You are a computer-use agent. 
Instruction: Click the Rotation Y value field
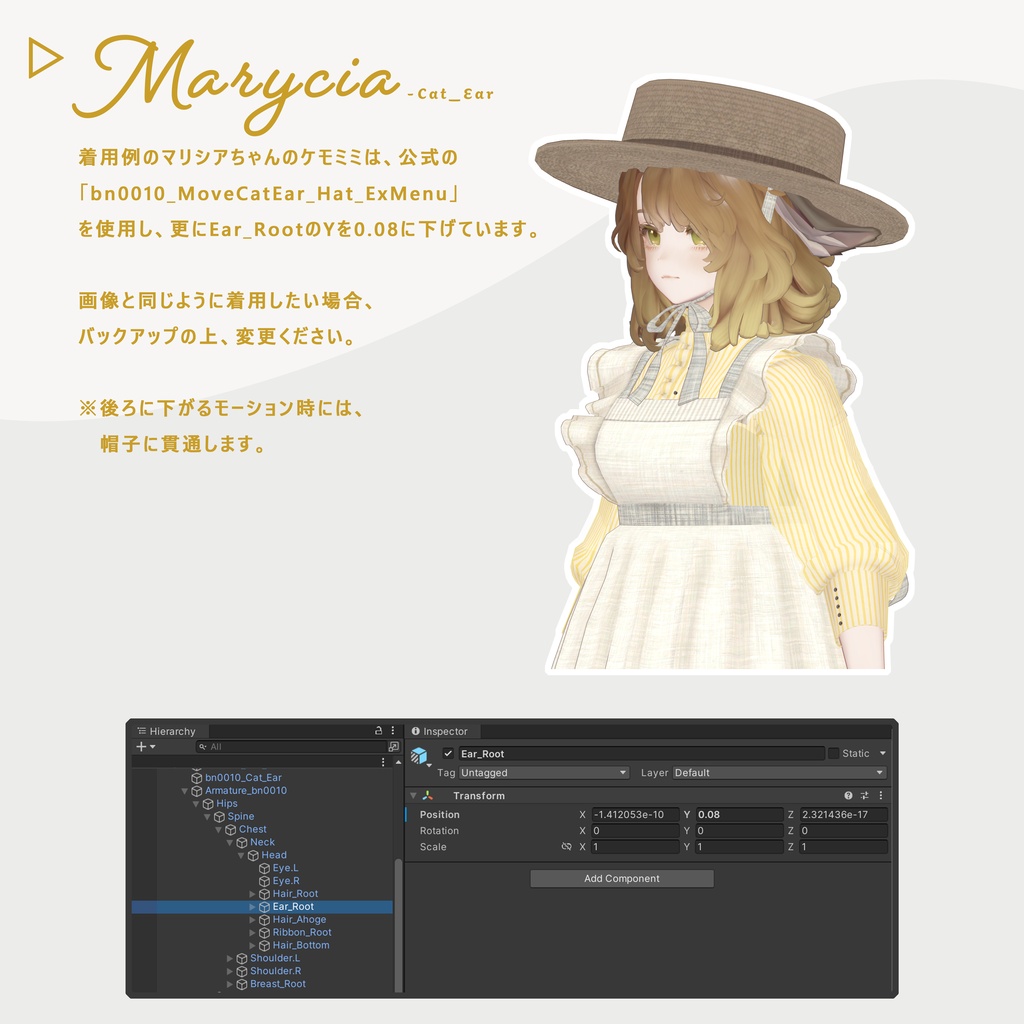coord(739,831)
